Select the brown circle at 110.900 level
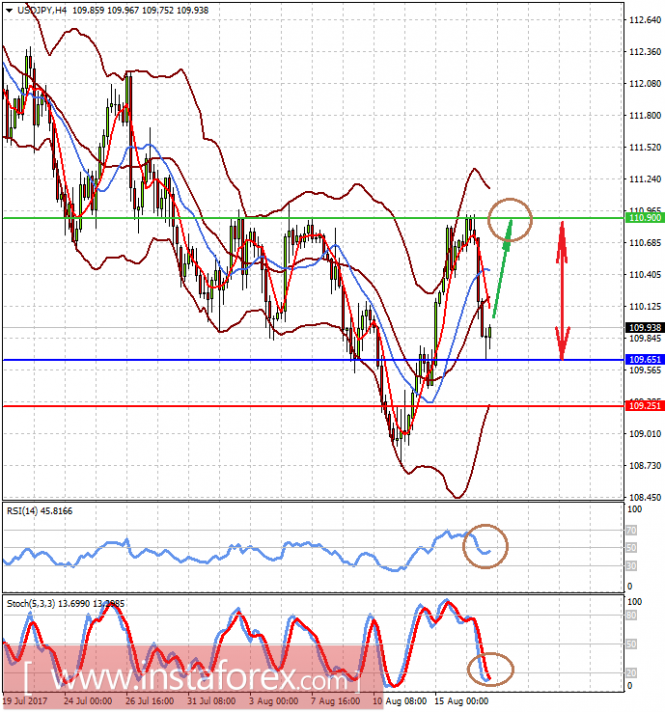Image resolution: width=665 pixels, height=712 pixels. [x=510, y=220]
